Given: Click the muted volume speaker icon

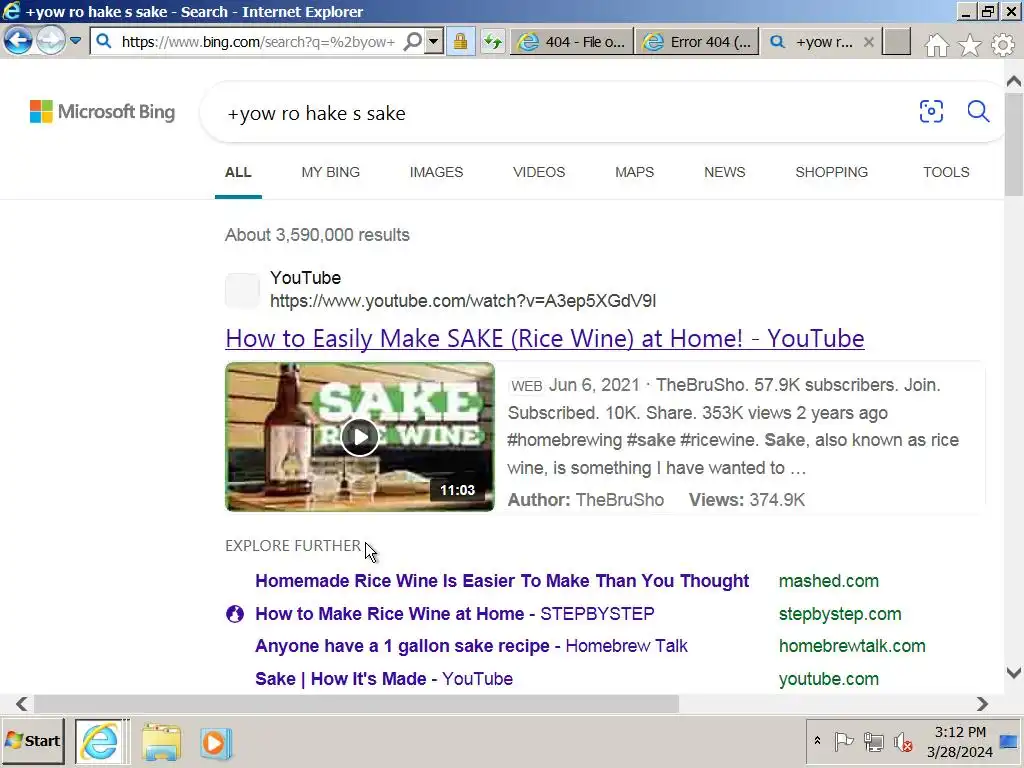Looking at the screenshot, I should click(903, 742).
